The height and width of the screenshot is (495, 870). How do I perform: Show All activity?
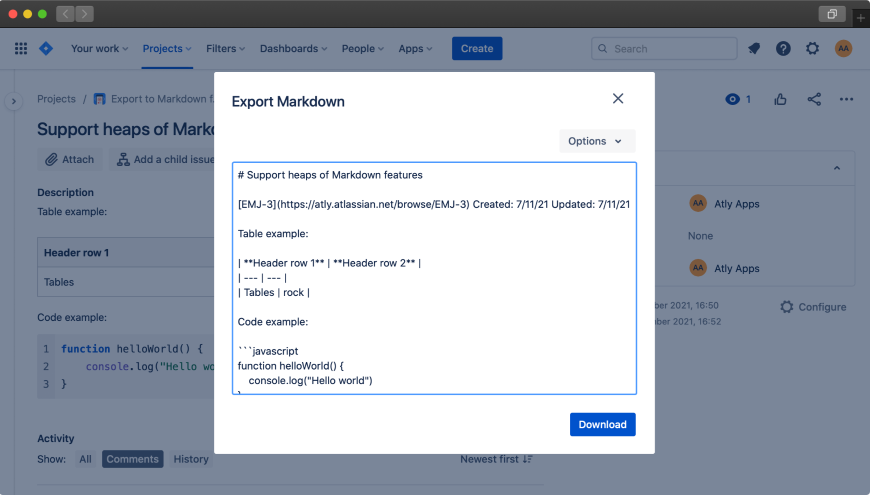pyautogui.click(x=85, y=459)
